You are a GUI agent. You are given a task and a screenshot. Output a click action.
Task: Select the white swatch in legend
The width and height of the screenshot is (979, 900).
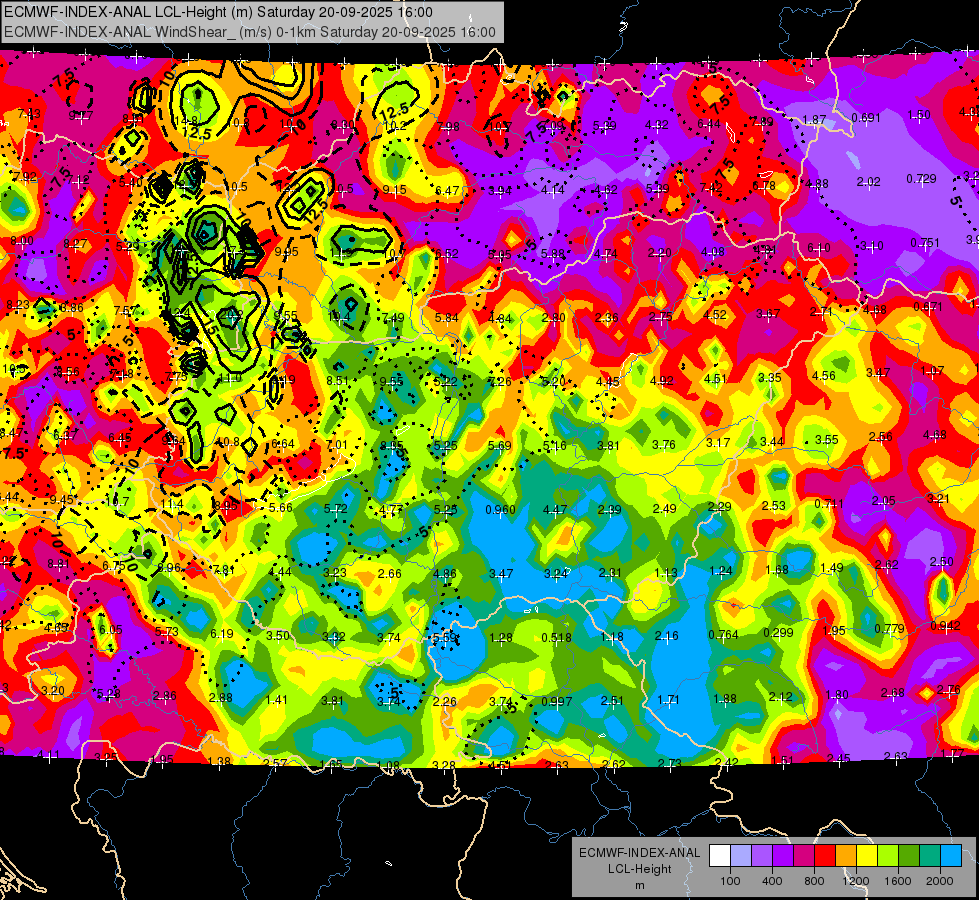coord(720,856)
